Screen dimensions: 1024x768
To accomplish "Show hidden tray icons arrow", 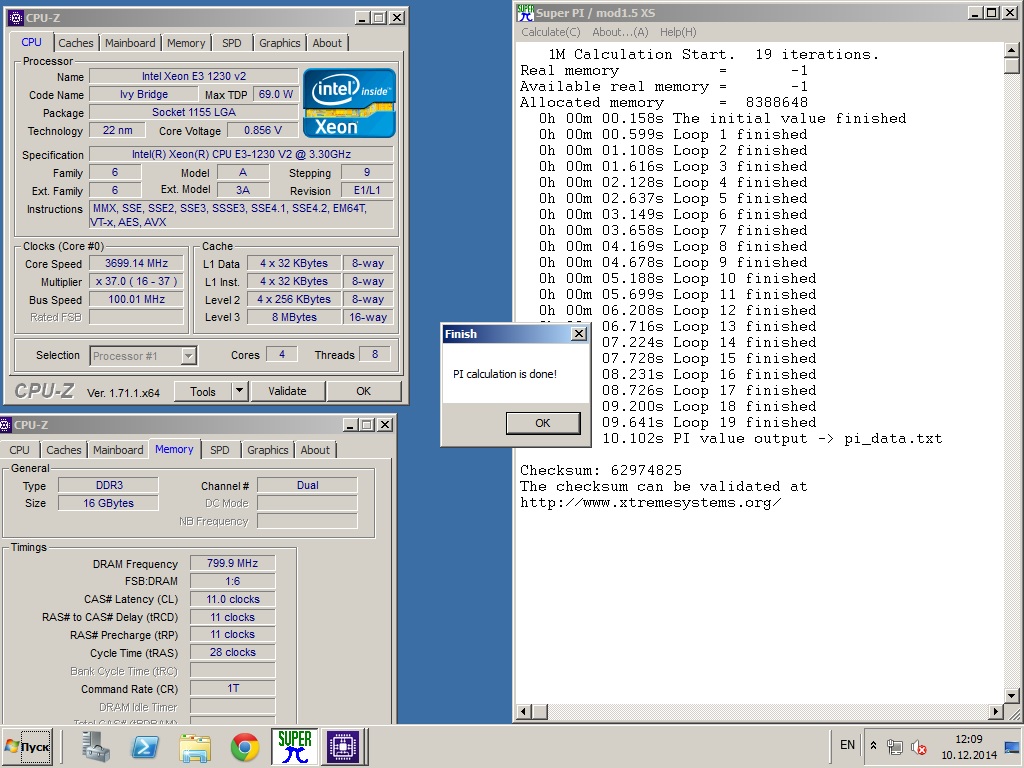I will 873,745.
